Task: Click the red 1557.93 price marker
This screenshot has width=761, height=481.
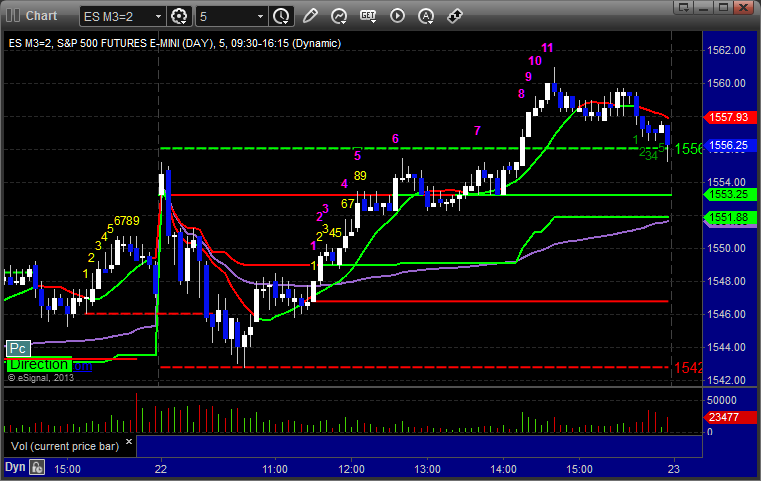Action: [729, 117]
